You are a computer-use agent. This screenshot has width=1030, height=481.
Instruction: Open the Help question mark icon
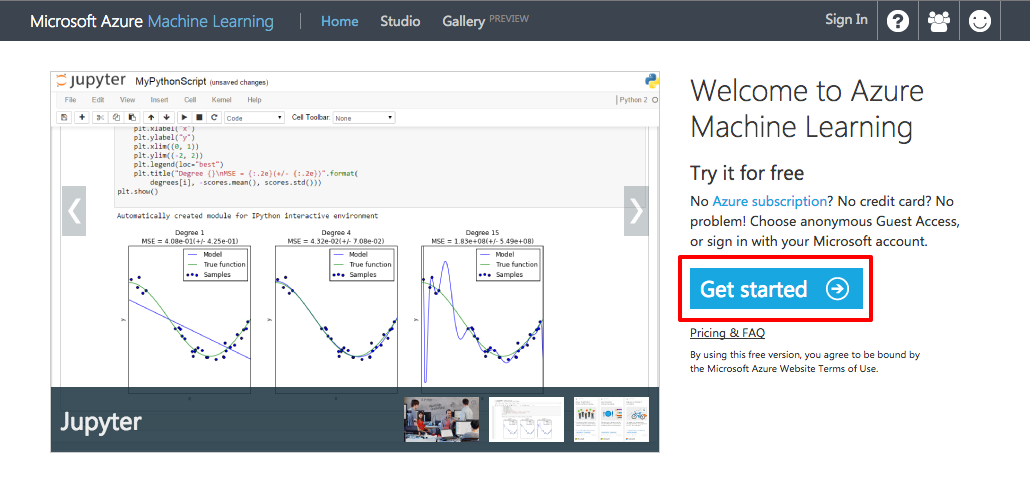pos(898,21)
